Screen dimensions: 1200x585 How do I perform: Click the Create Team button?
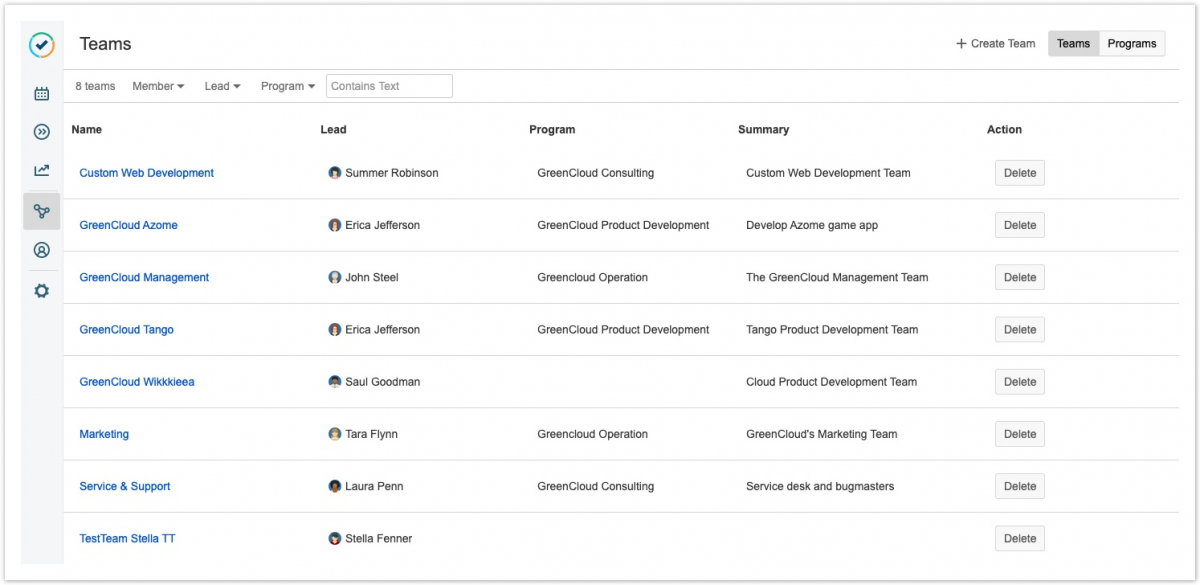pyautogui.click(x=995, y=44)
